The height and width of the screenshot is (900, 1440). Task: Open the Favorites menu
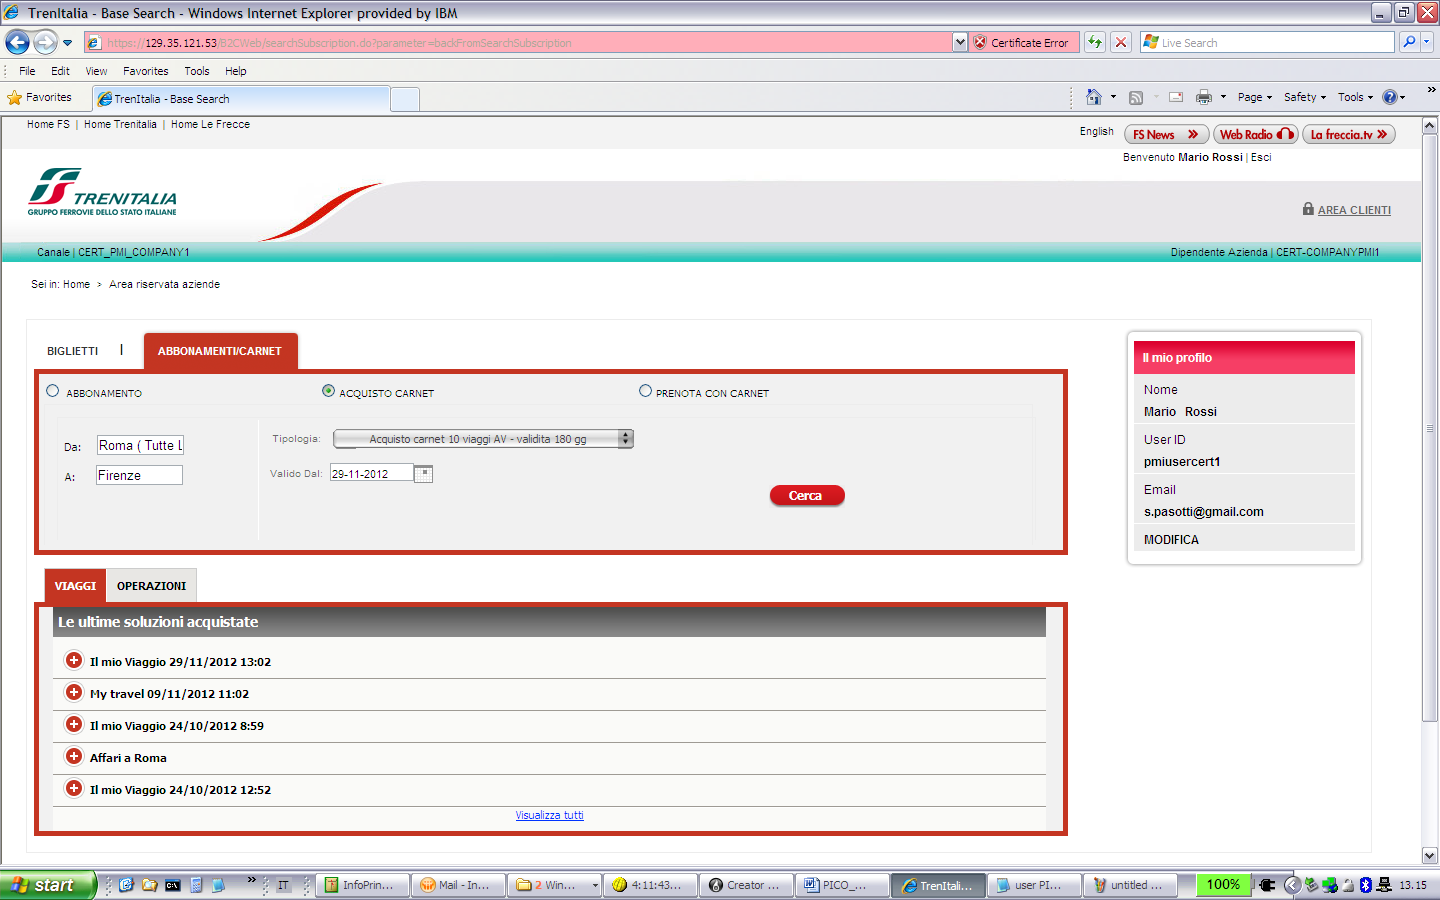click(x=146, y=71)
